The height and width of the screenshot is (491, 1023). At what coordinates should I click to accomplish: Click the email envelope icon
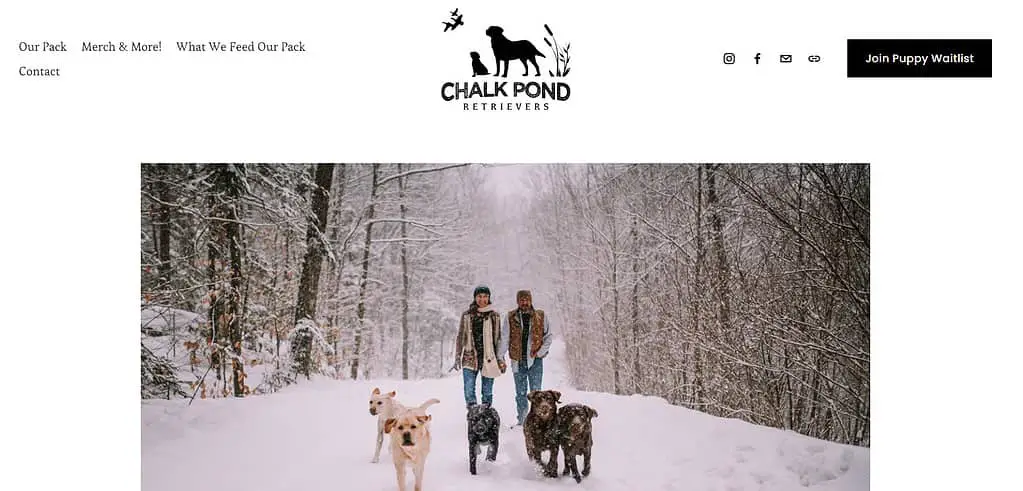(786, 59)
